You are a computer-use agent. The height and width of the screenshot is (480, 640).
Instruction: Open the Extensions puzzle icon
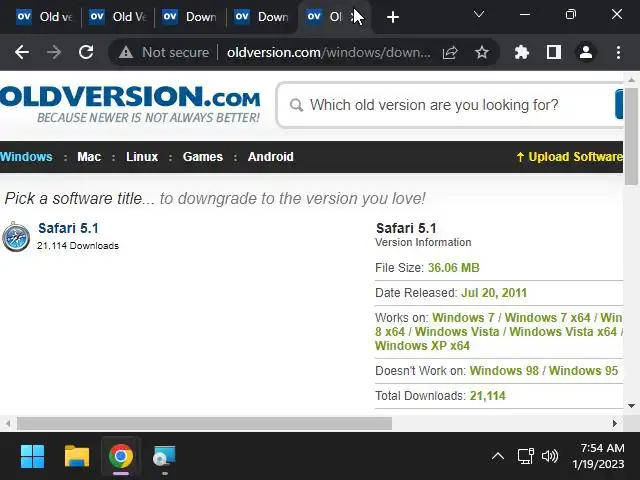pyautogui.click(x=522, y=52)
